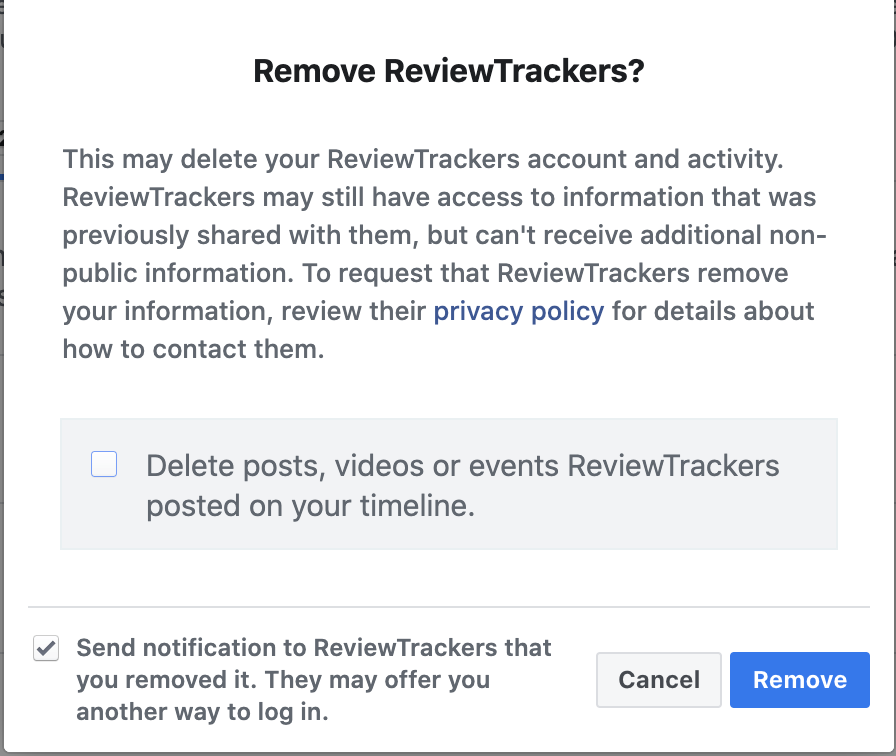
Task: Click the horizontal divider above the footer
Action: [x=449, y=606]
